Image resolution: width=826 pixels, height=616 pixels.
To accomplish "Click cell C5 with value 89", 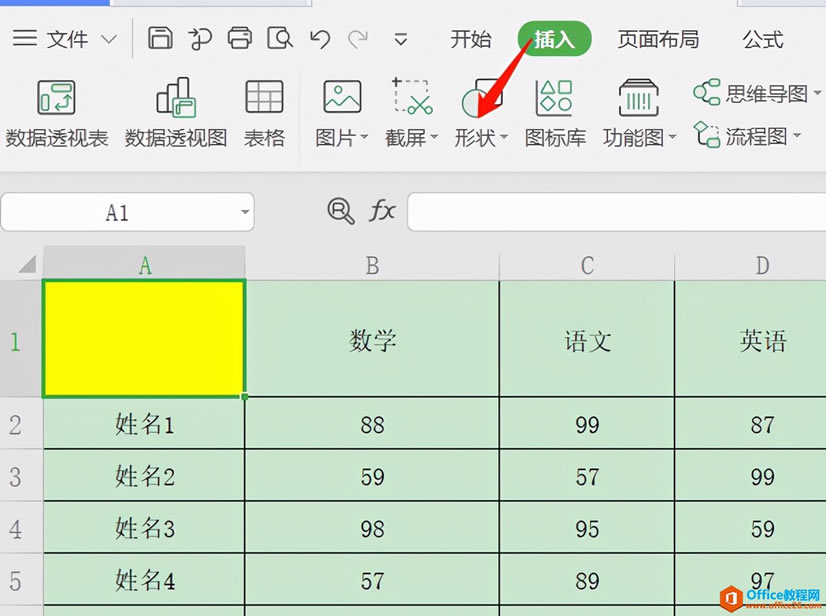I will (587, 580).
